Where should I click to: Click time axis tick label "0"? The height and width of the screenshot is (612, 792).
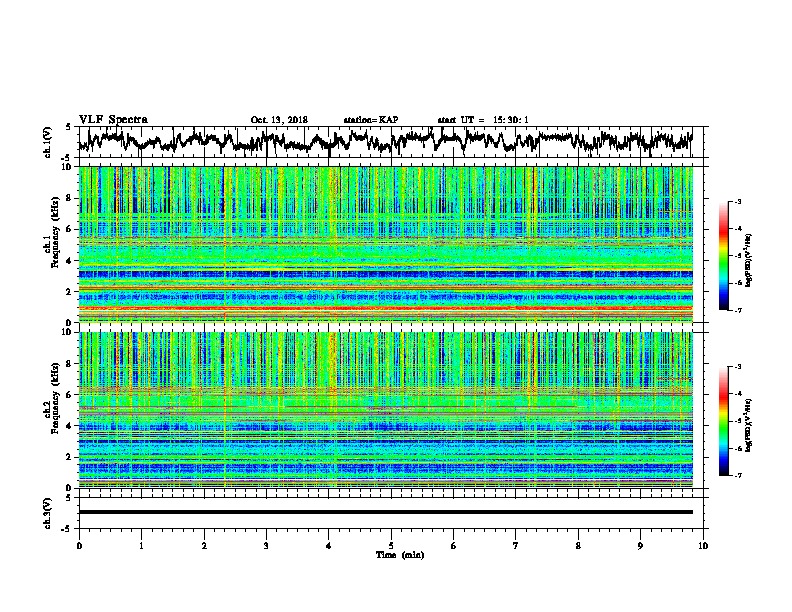click(79, 546)
